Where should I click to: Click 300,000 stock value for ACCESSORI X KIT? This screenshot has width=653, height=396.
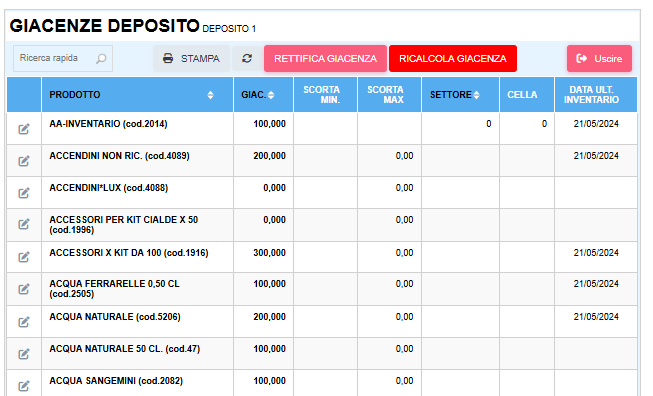coord(269,253)
